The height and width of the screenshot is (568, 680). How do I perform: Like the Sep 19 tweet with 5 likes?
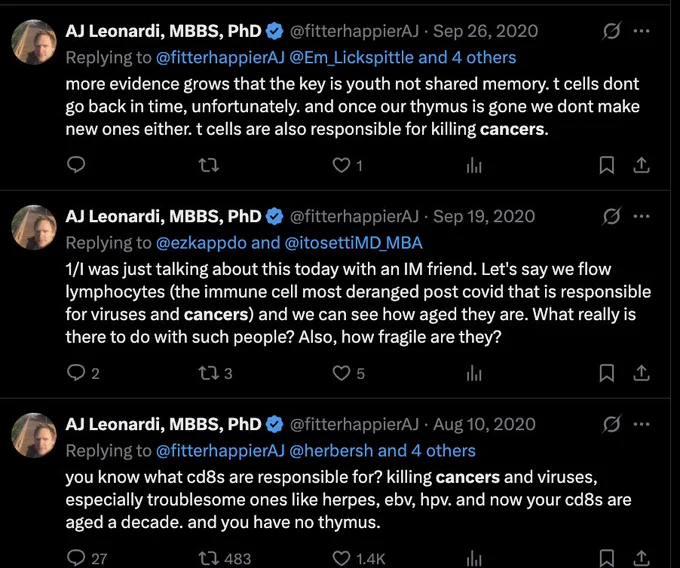pos(349,373)
